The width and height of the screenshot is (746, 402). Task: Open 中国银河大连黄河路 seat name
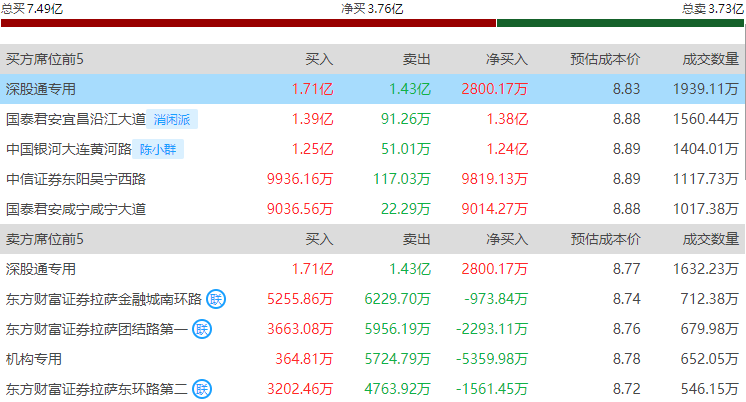69,149
